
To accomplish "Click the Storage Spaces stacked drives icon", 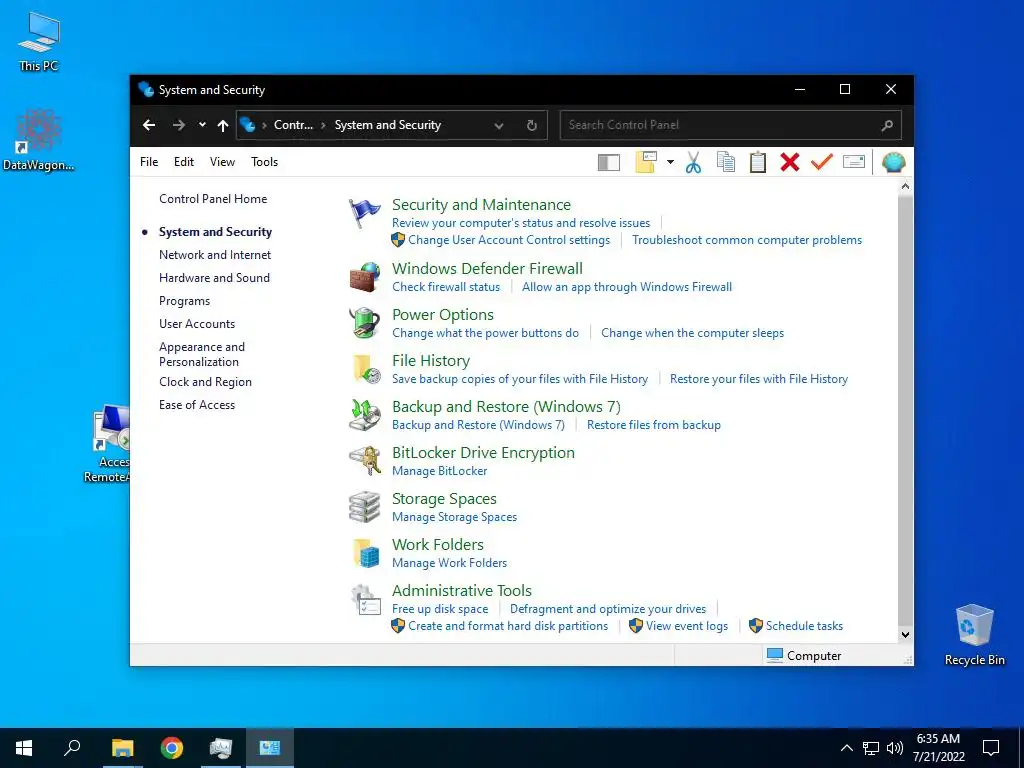I will (365, 507).
